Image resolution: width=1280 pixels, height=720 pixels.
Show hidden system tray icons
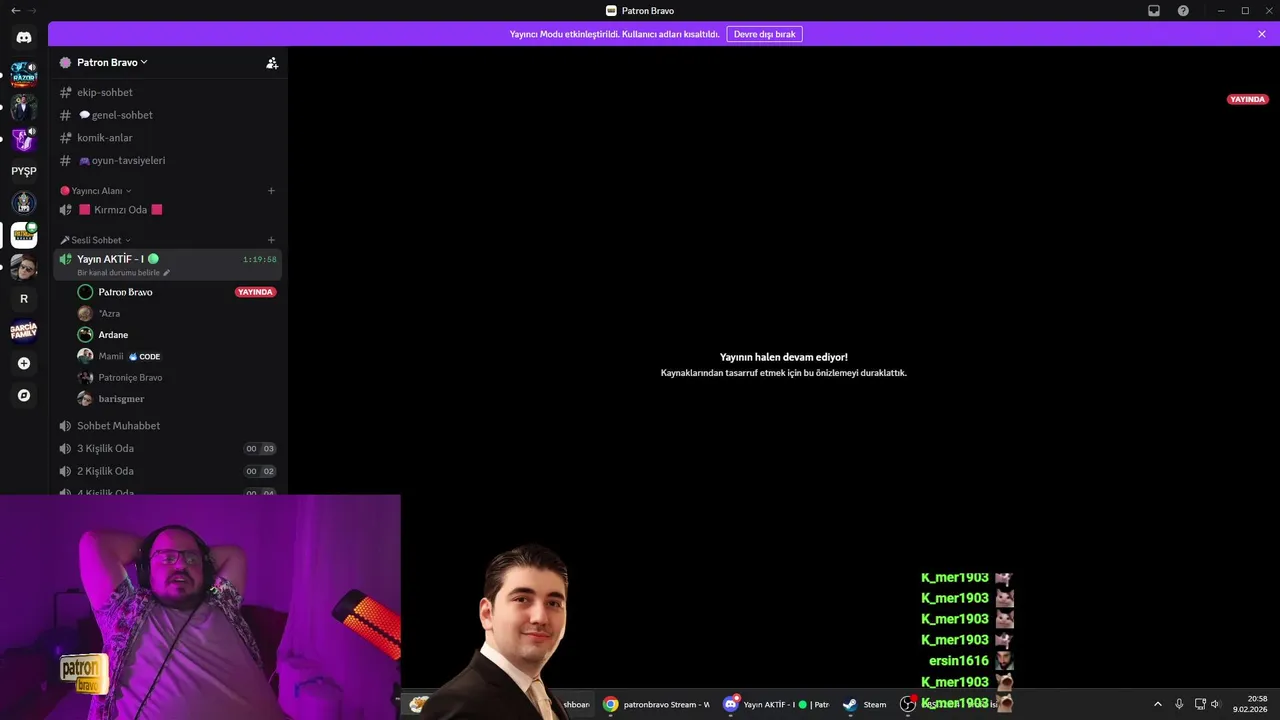1158,704
